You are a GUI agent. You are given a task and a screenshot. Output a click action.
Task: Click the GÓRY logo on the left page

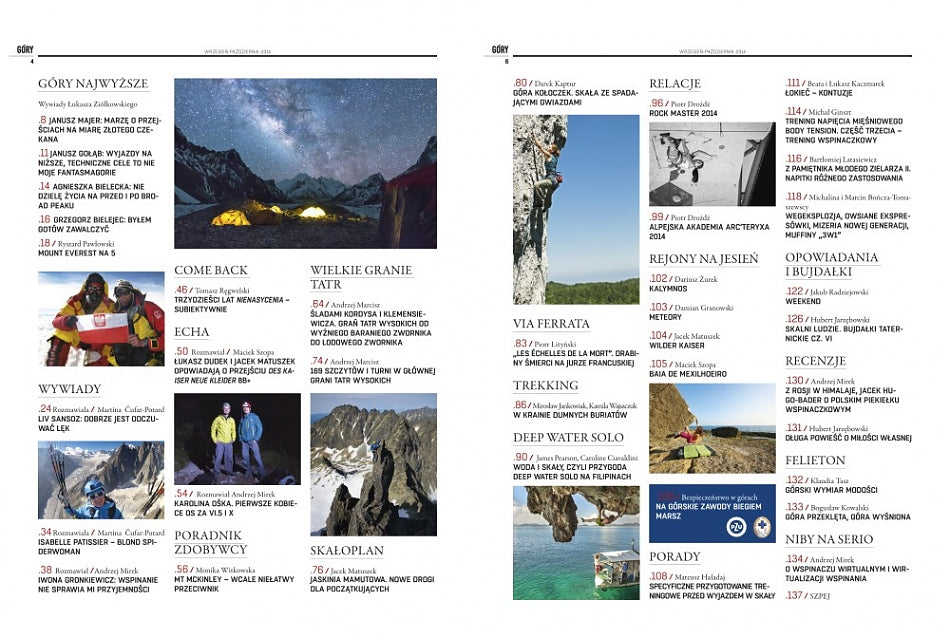(23, 49)
